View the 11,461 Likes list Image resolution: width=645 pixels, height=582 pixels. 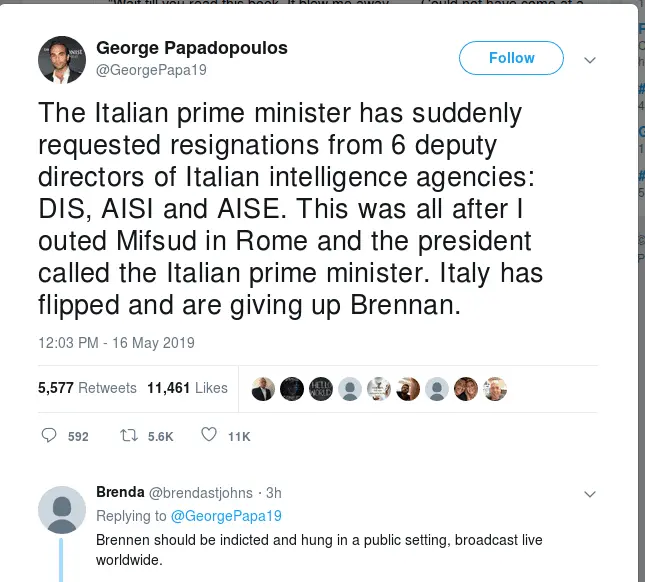pyautogui.click(x=188, y=388)
